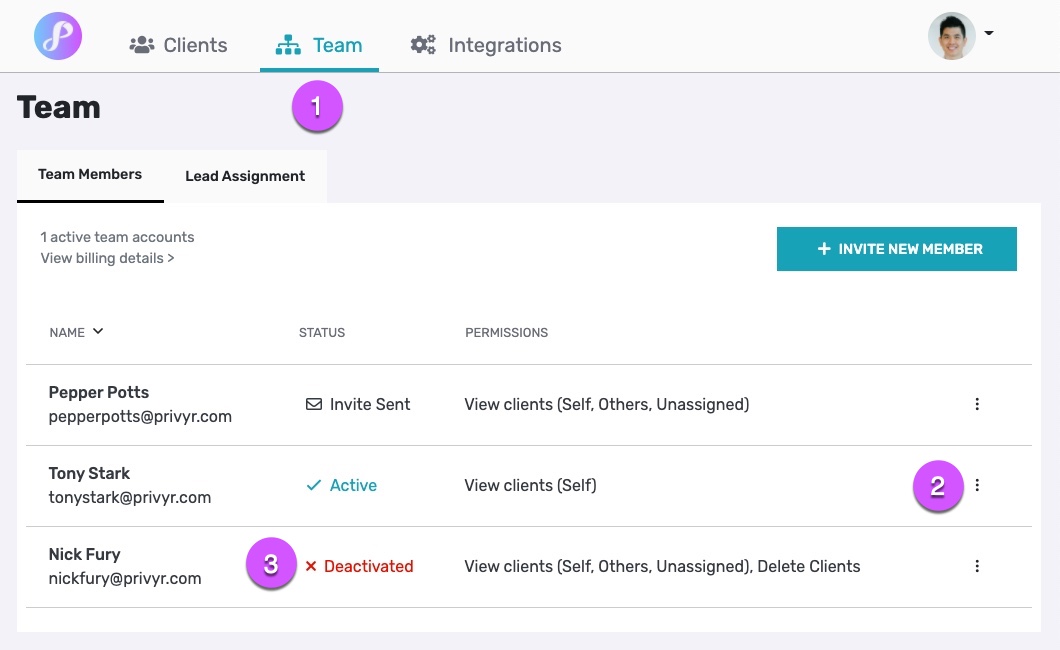
Task: Click the profile avatar photo
Action: click(x=951, y=36)
